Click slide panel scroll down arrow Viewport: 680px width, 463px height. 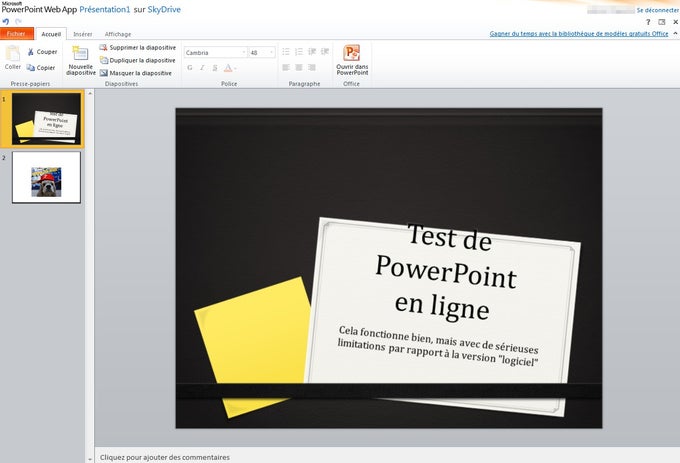click(x=90, y=459)
